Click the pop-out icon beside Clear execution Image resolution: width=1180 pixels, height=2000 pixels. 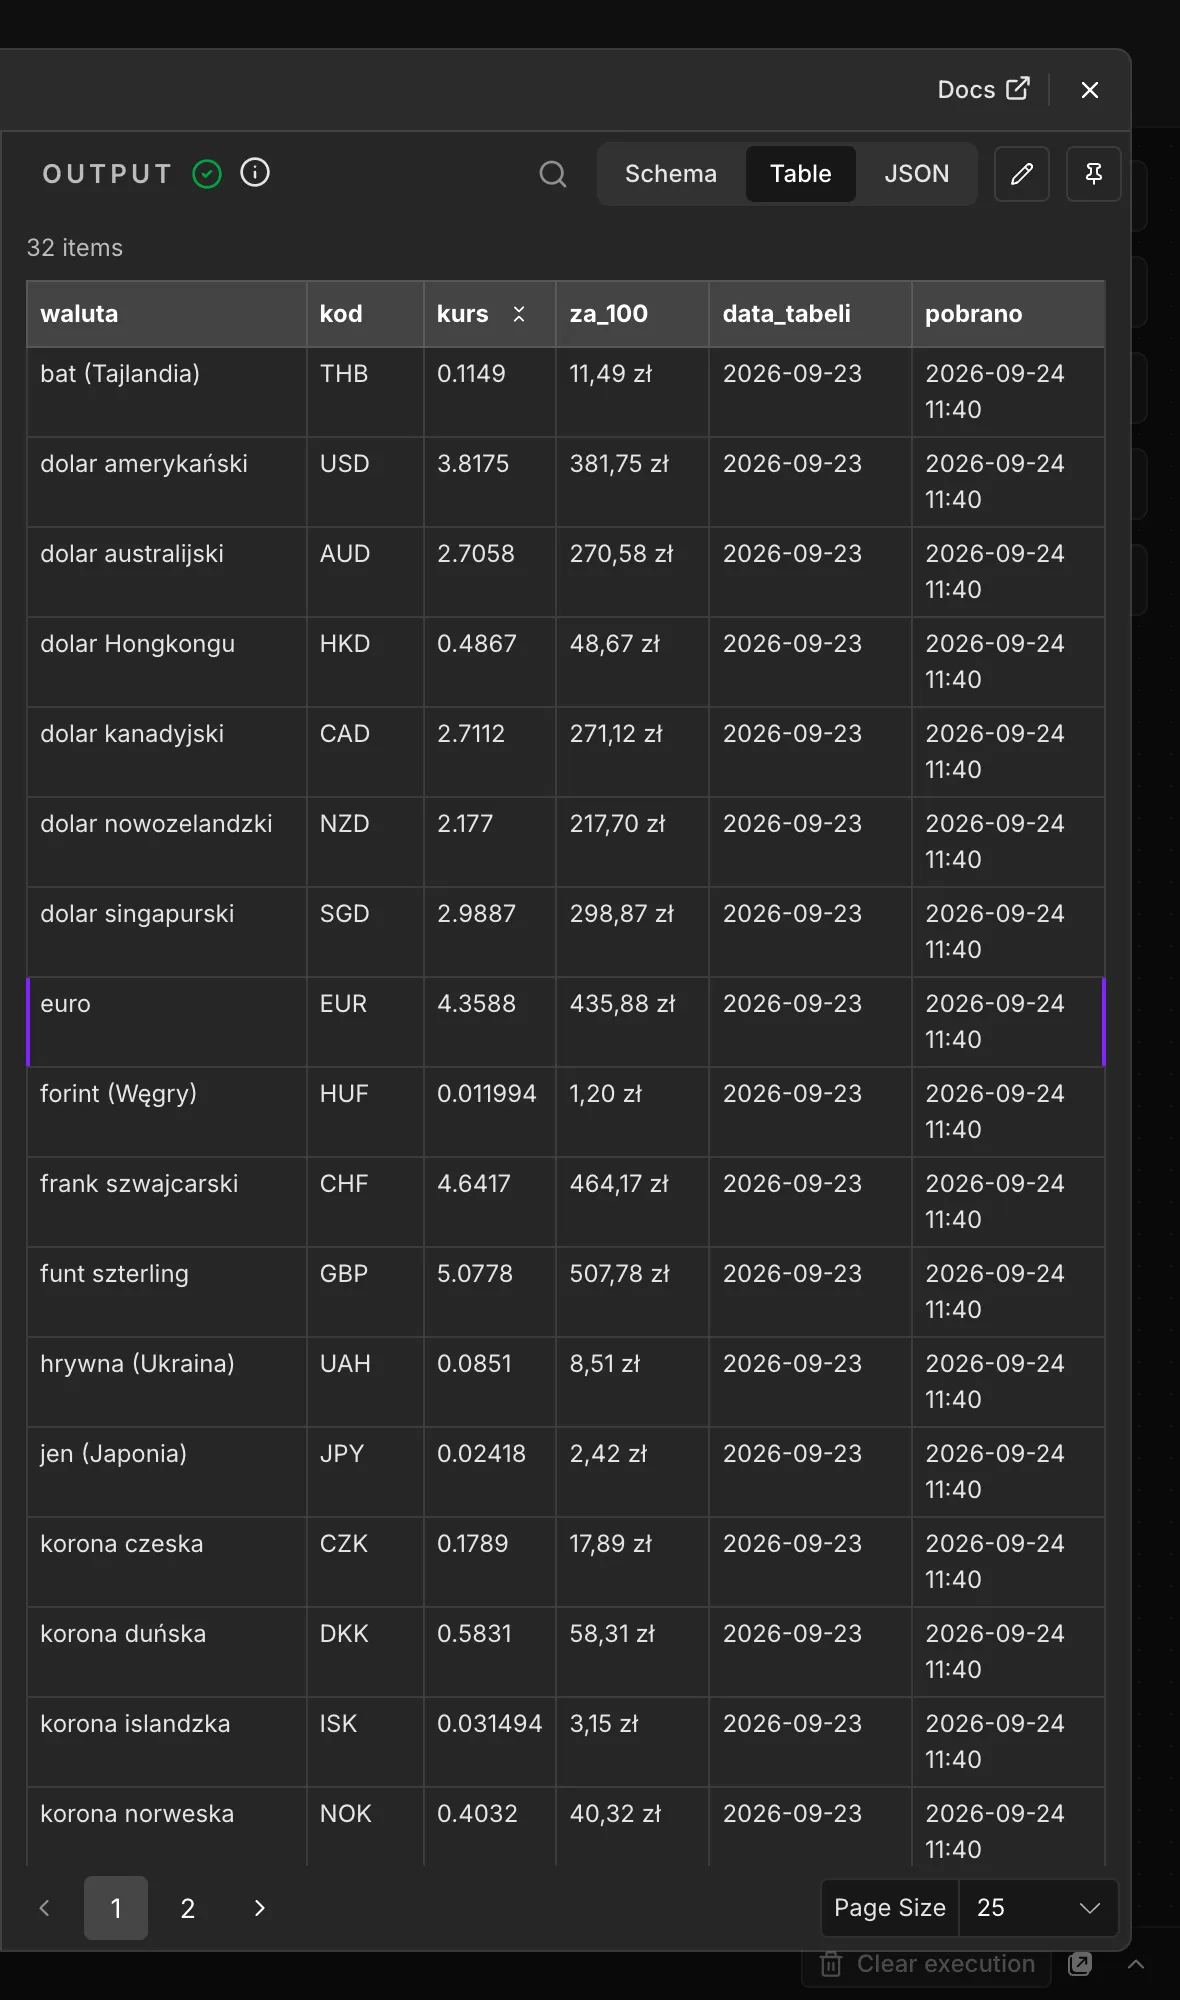pyautogui.click(x=1080, y=1963)
